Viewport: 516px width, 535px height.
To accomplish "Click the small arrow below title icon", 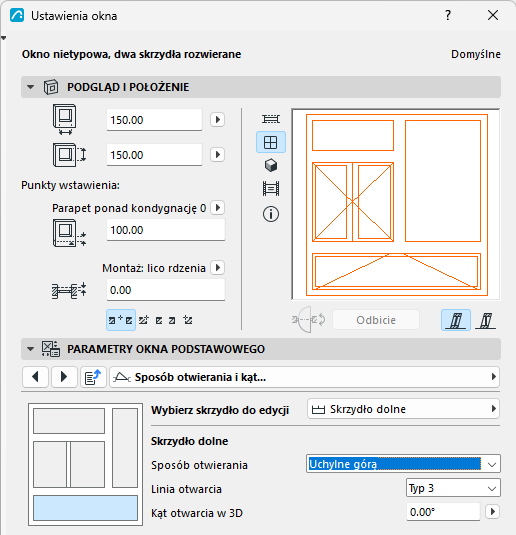I will point(3,38).
